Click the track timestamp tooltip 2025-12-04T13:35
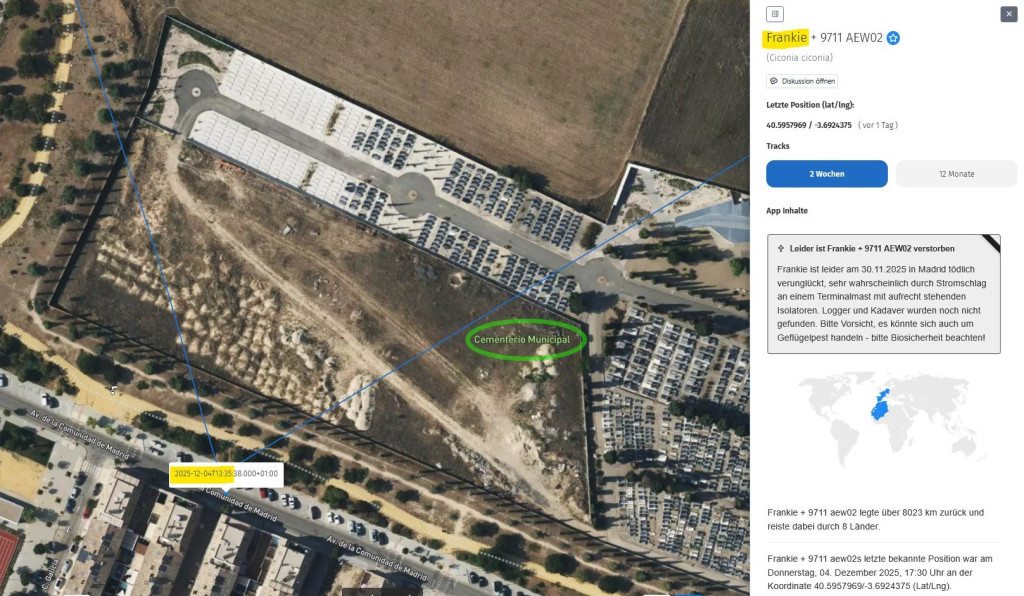The height and width of the screenshot is (596, 1024). click(x=226, y=474)
